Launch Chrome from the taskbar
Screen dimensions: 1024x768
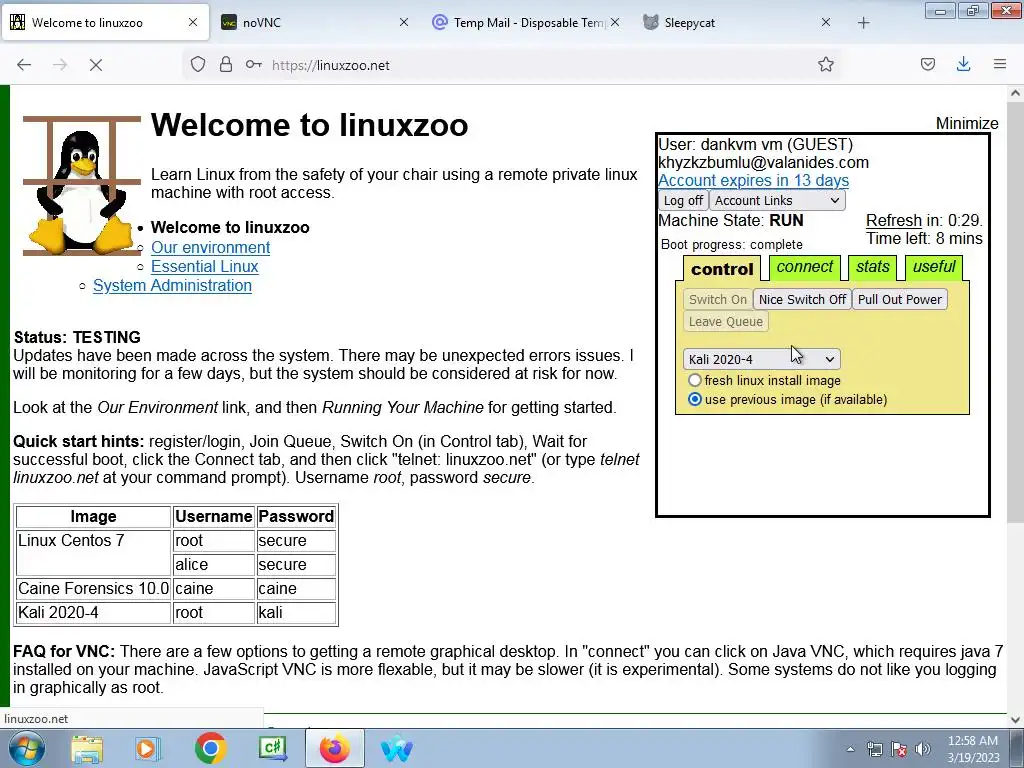[210, 749]
